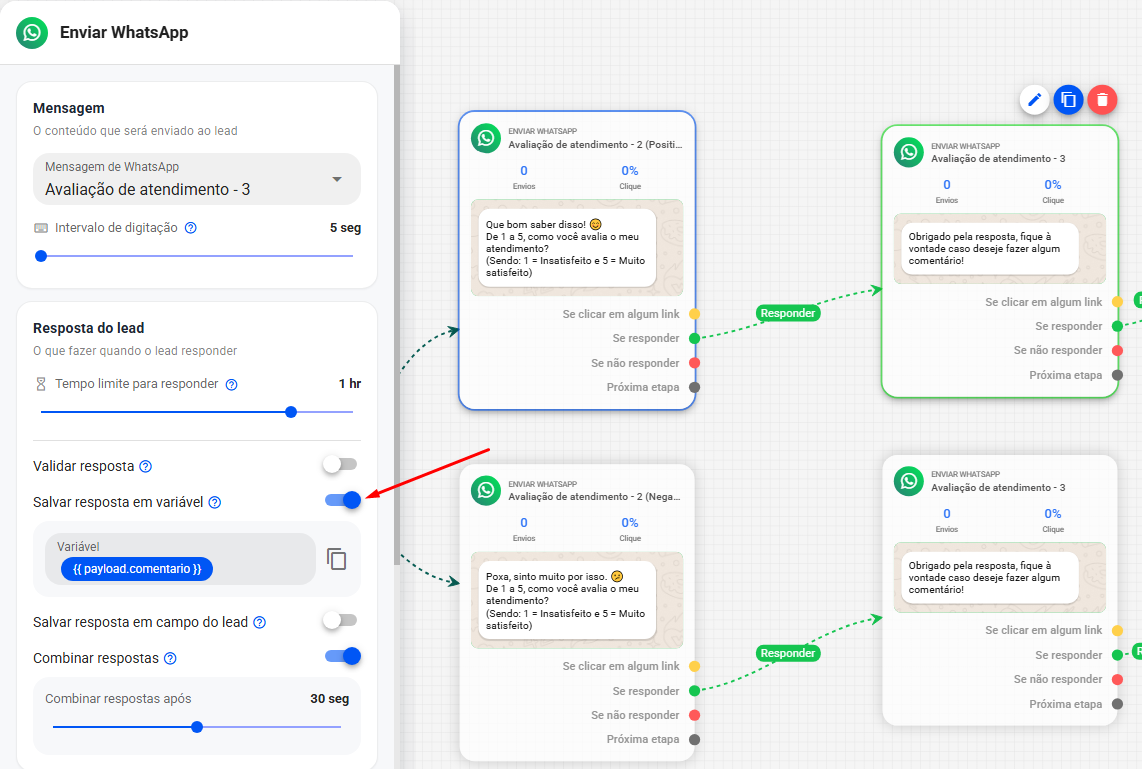Image resolution: width=1142 pixels, height=769 pixels.
Task: Enable the Validar resposta switch
Action: [340, 464]
